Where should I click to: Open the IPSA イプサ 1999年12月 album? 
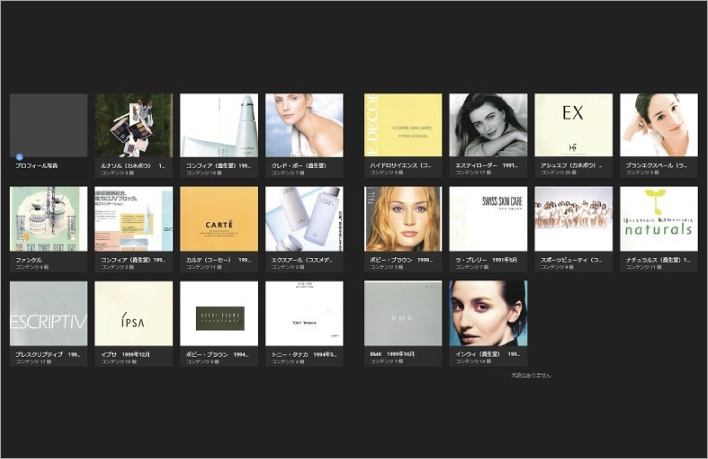point(134,314)
